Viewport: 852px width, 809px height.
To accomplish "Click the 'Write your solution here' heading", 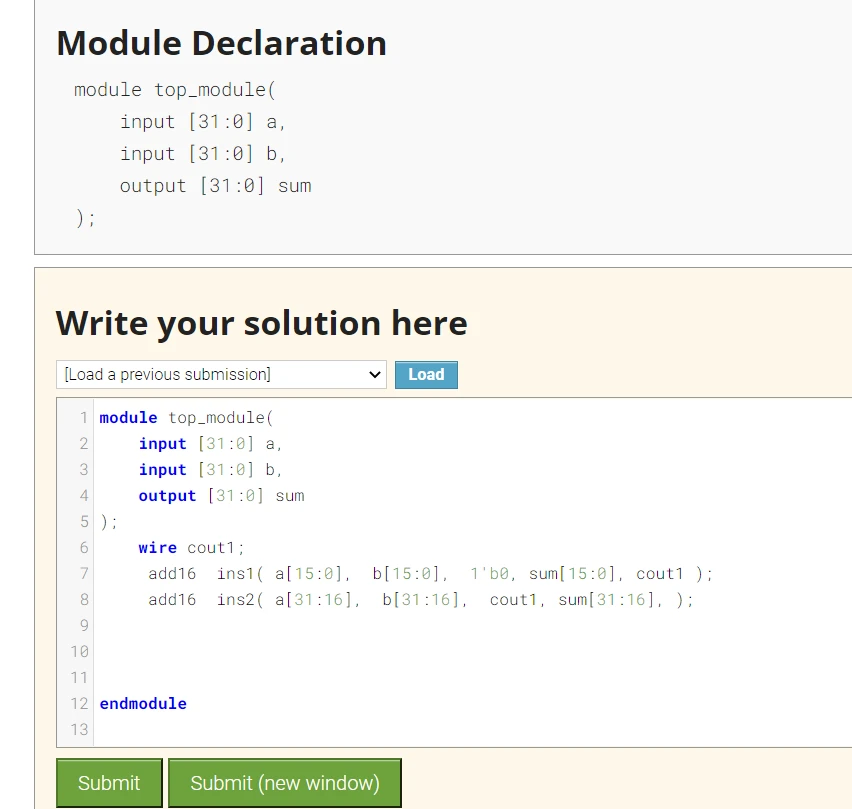I will (x=261, y=323).
